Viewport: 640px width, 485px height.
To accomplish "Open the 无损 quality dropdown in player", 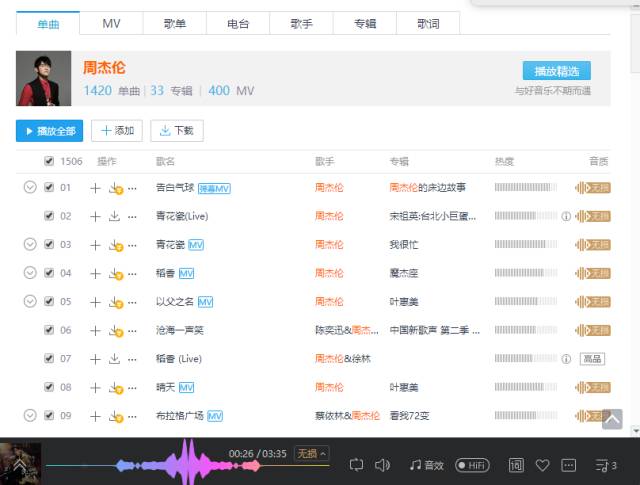I will [312, 454].
